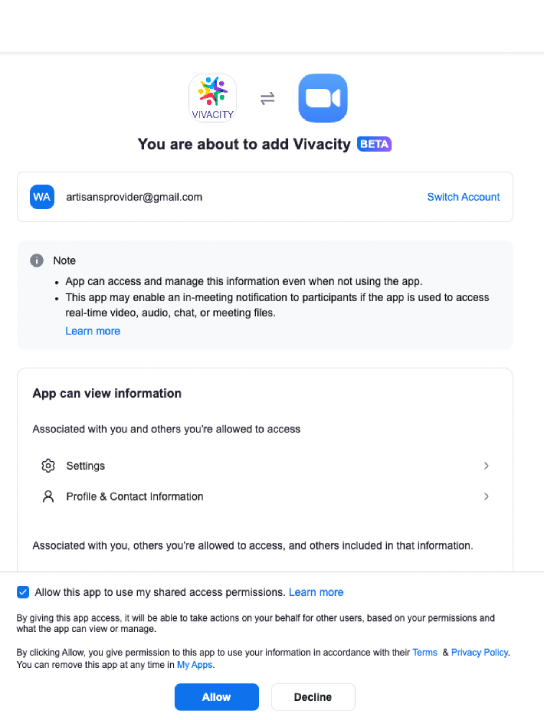
Task: Click the WA account avatar
Action: click(42, 197)
